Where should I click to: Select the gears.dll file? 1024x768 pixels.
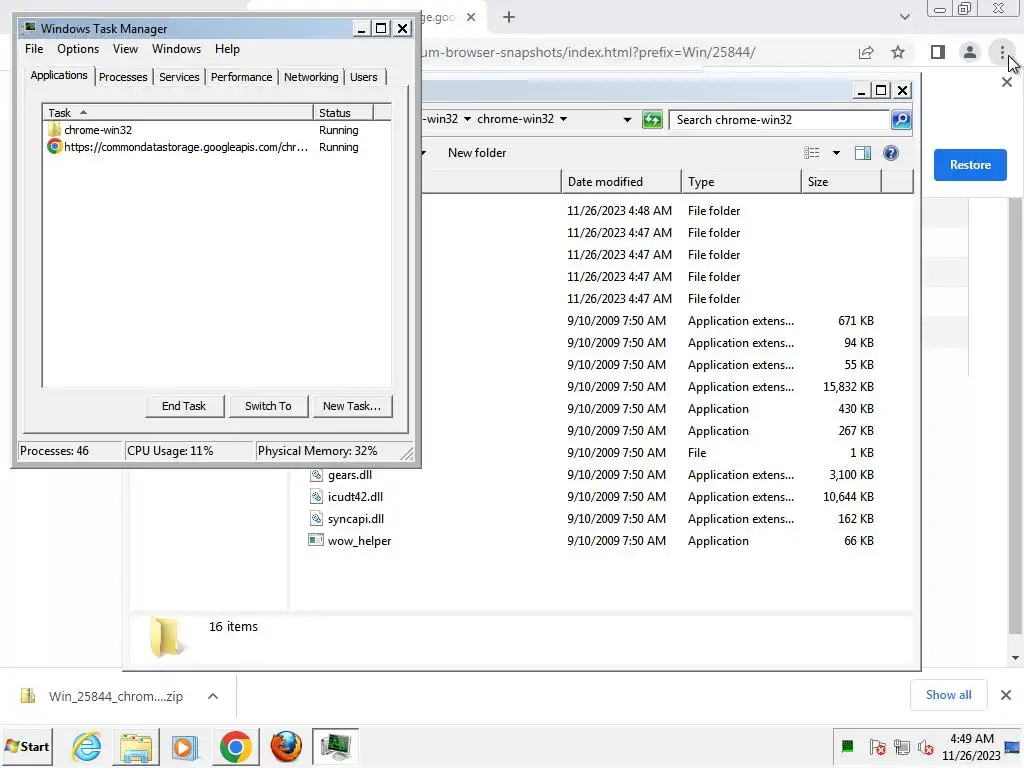coord(349,475)
